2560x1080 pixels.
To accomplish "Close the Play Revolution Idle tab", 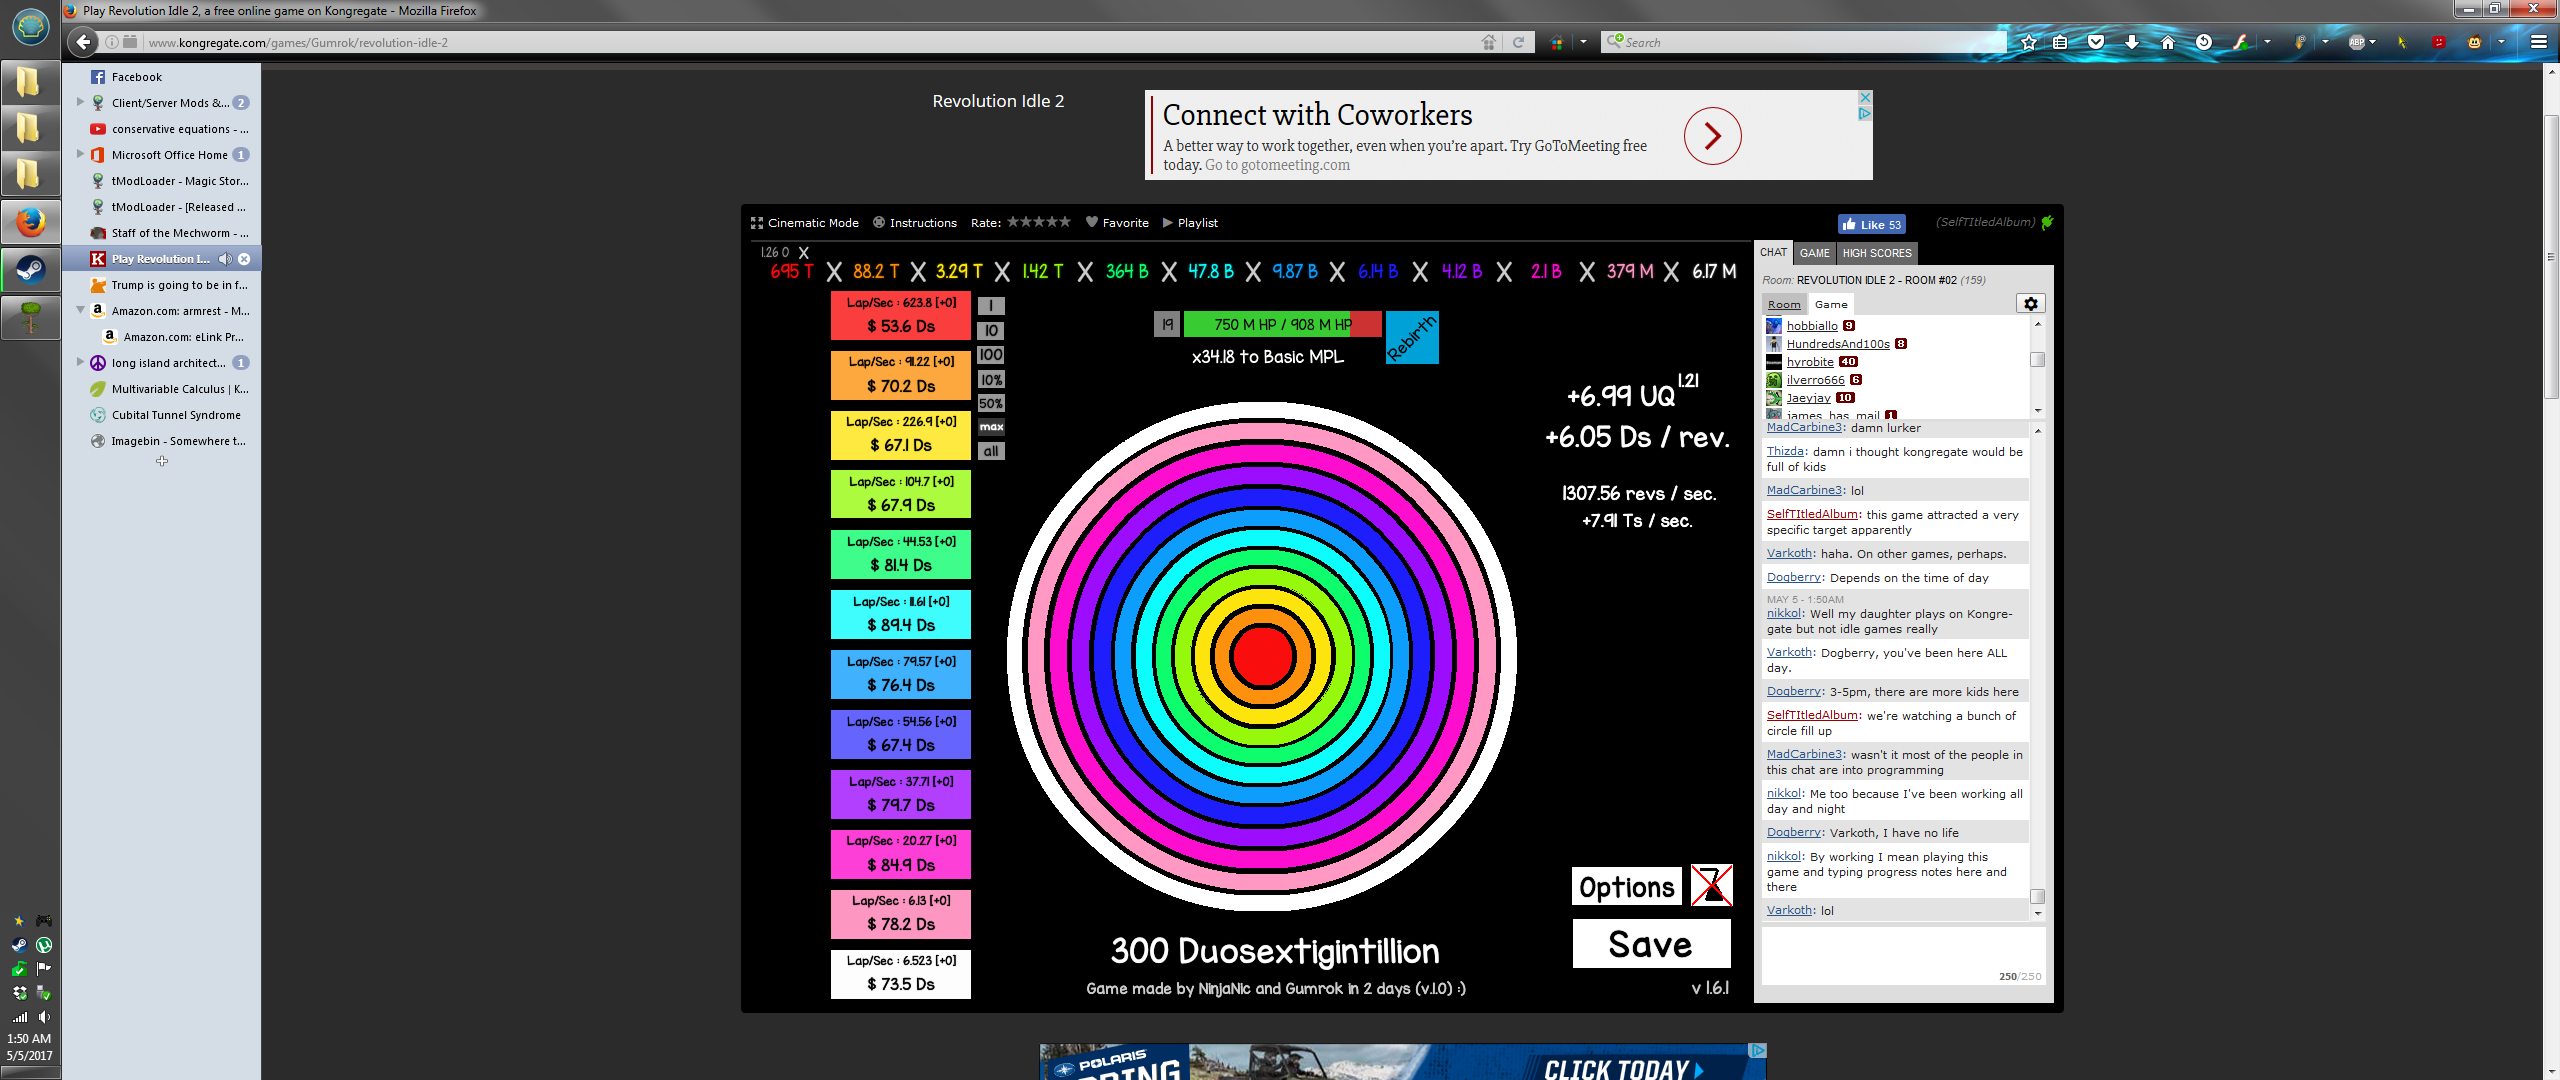I will tap(244, 259).
